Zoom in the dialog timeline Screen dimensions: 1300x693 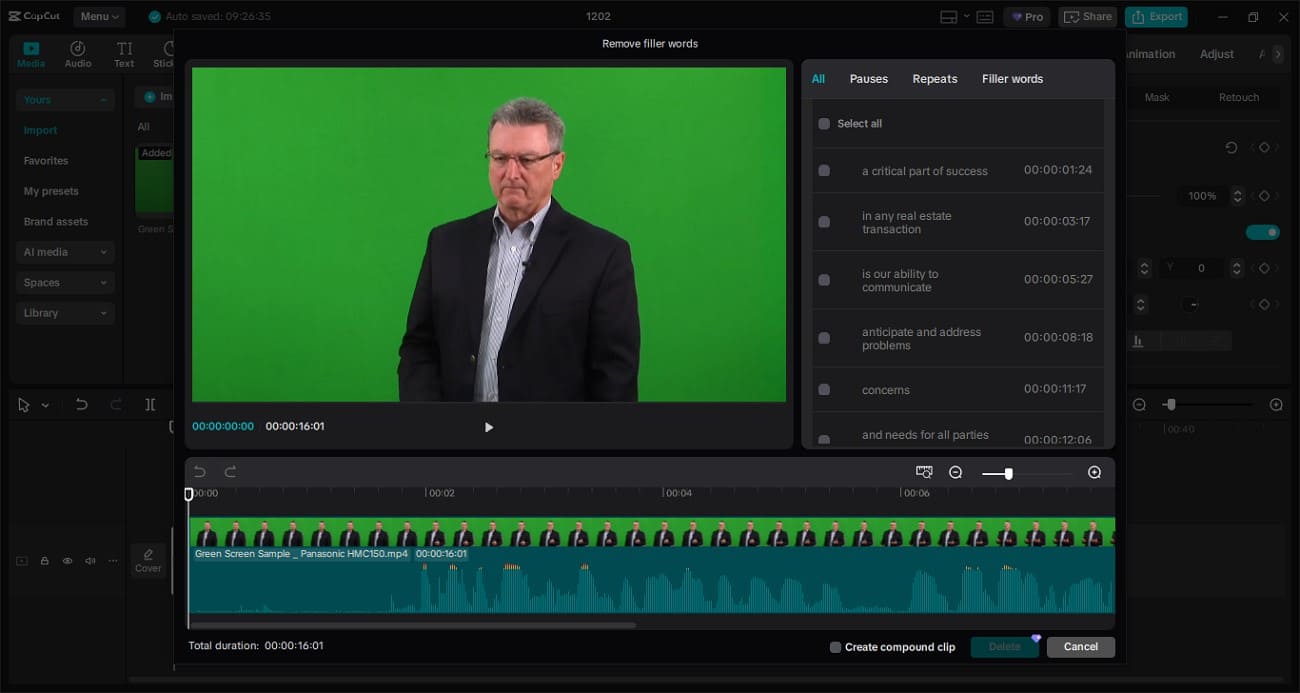click(1094, 472)
